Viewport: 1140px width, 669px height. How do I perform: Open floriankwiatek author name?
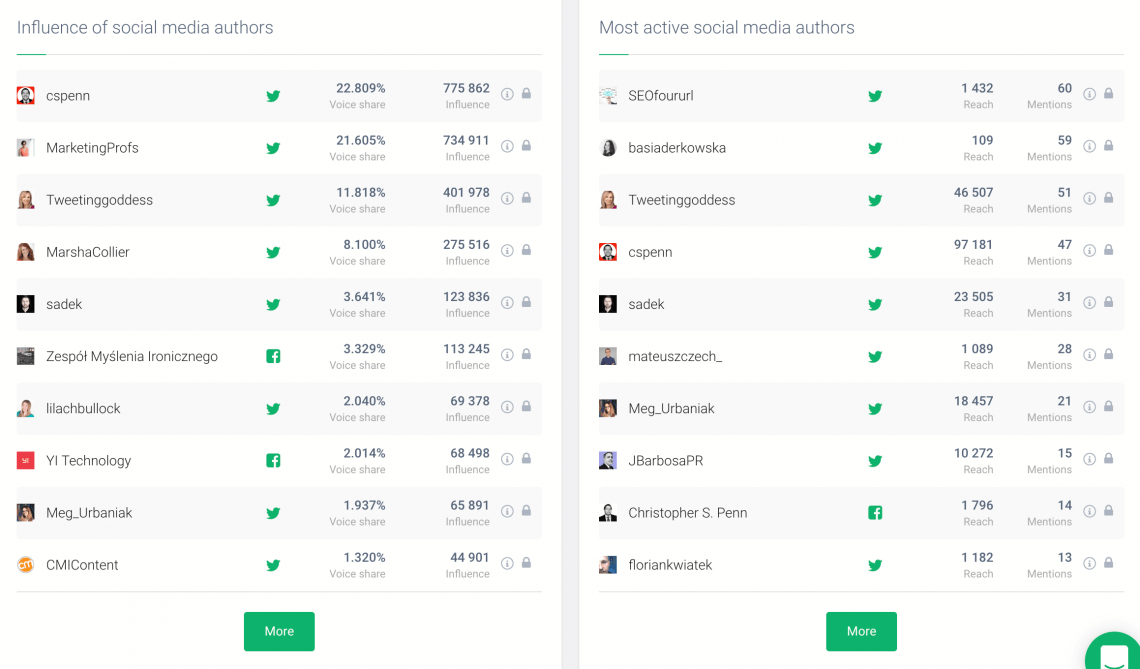point(670,564)
